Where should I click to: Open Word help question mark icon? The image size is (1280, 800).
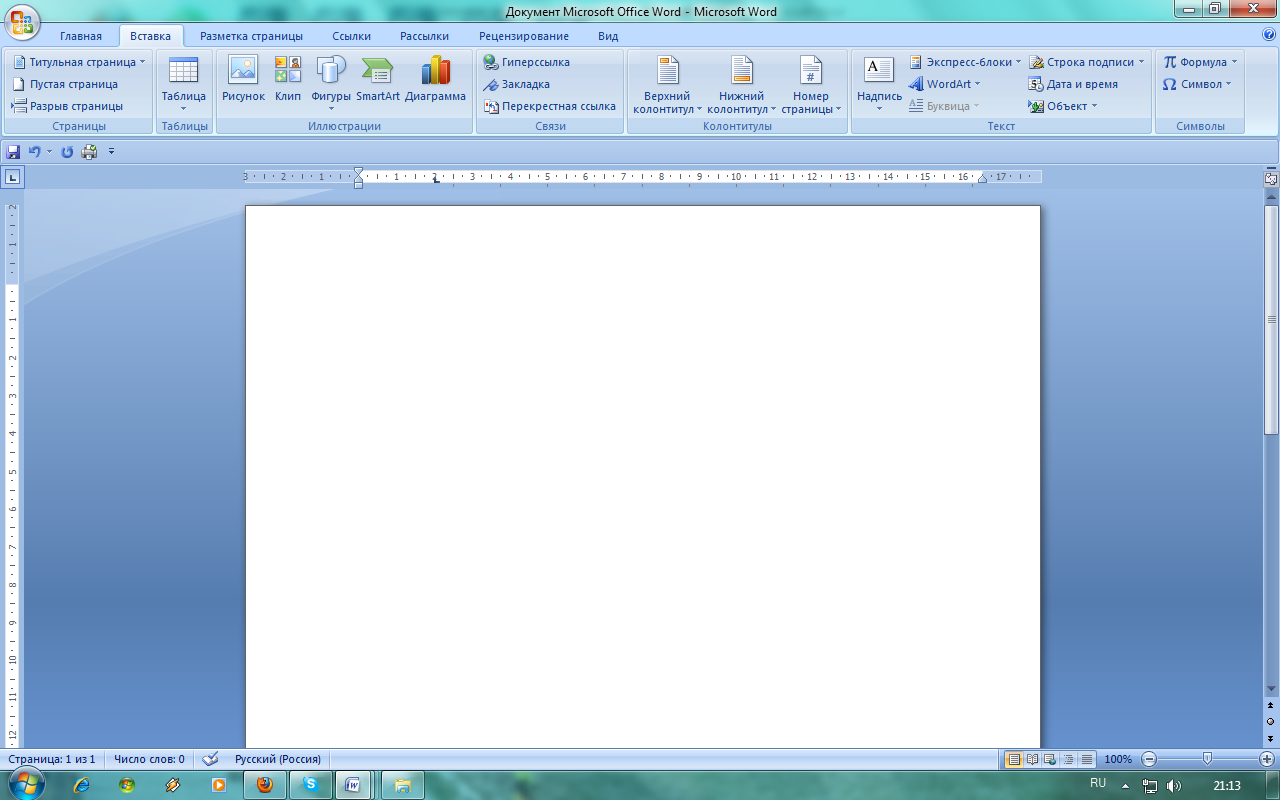[x=1269, y=34]
